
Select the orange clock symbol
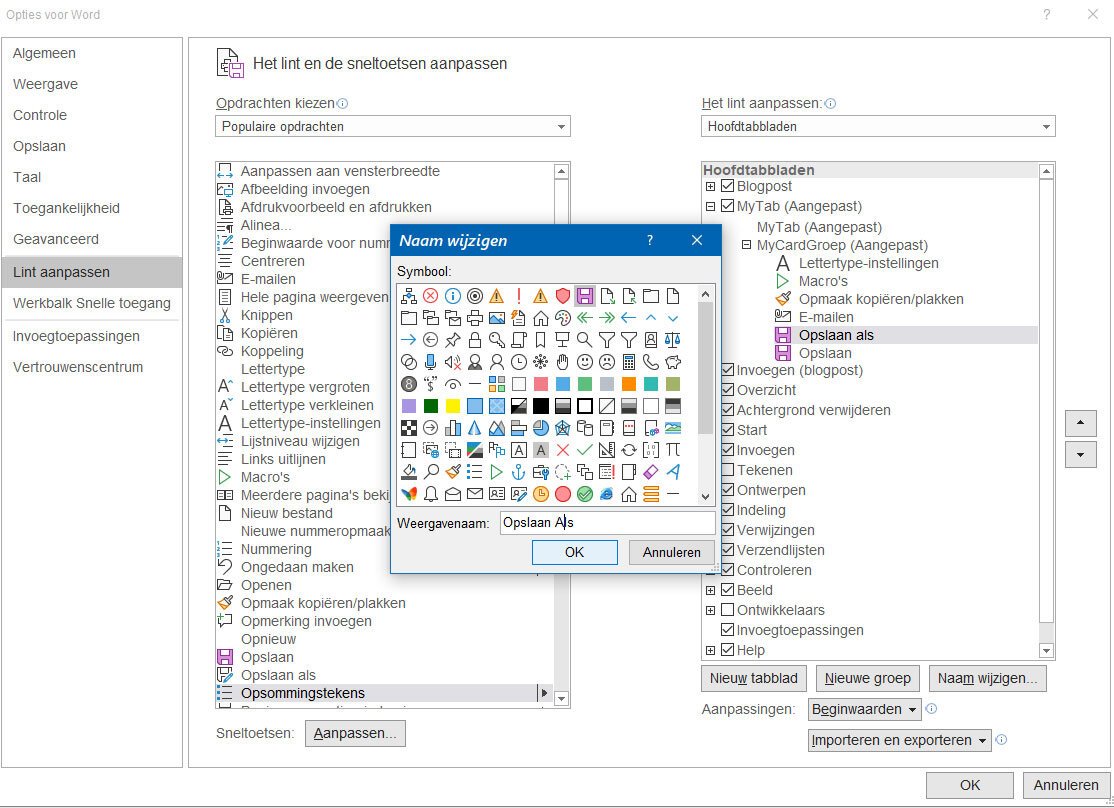point(541,494)
